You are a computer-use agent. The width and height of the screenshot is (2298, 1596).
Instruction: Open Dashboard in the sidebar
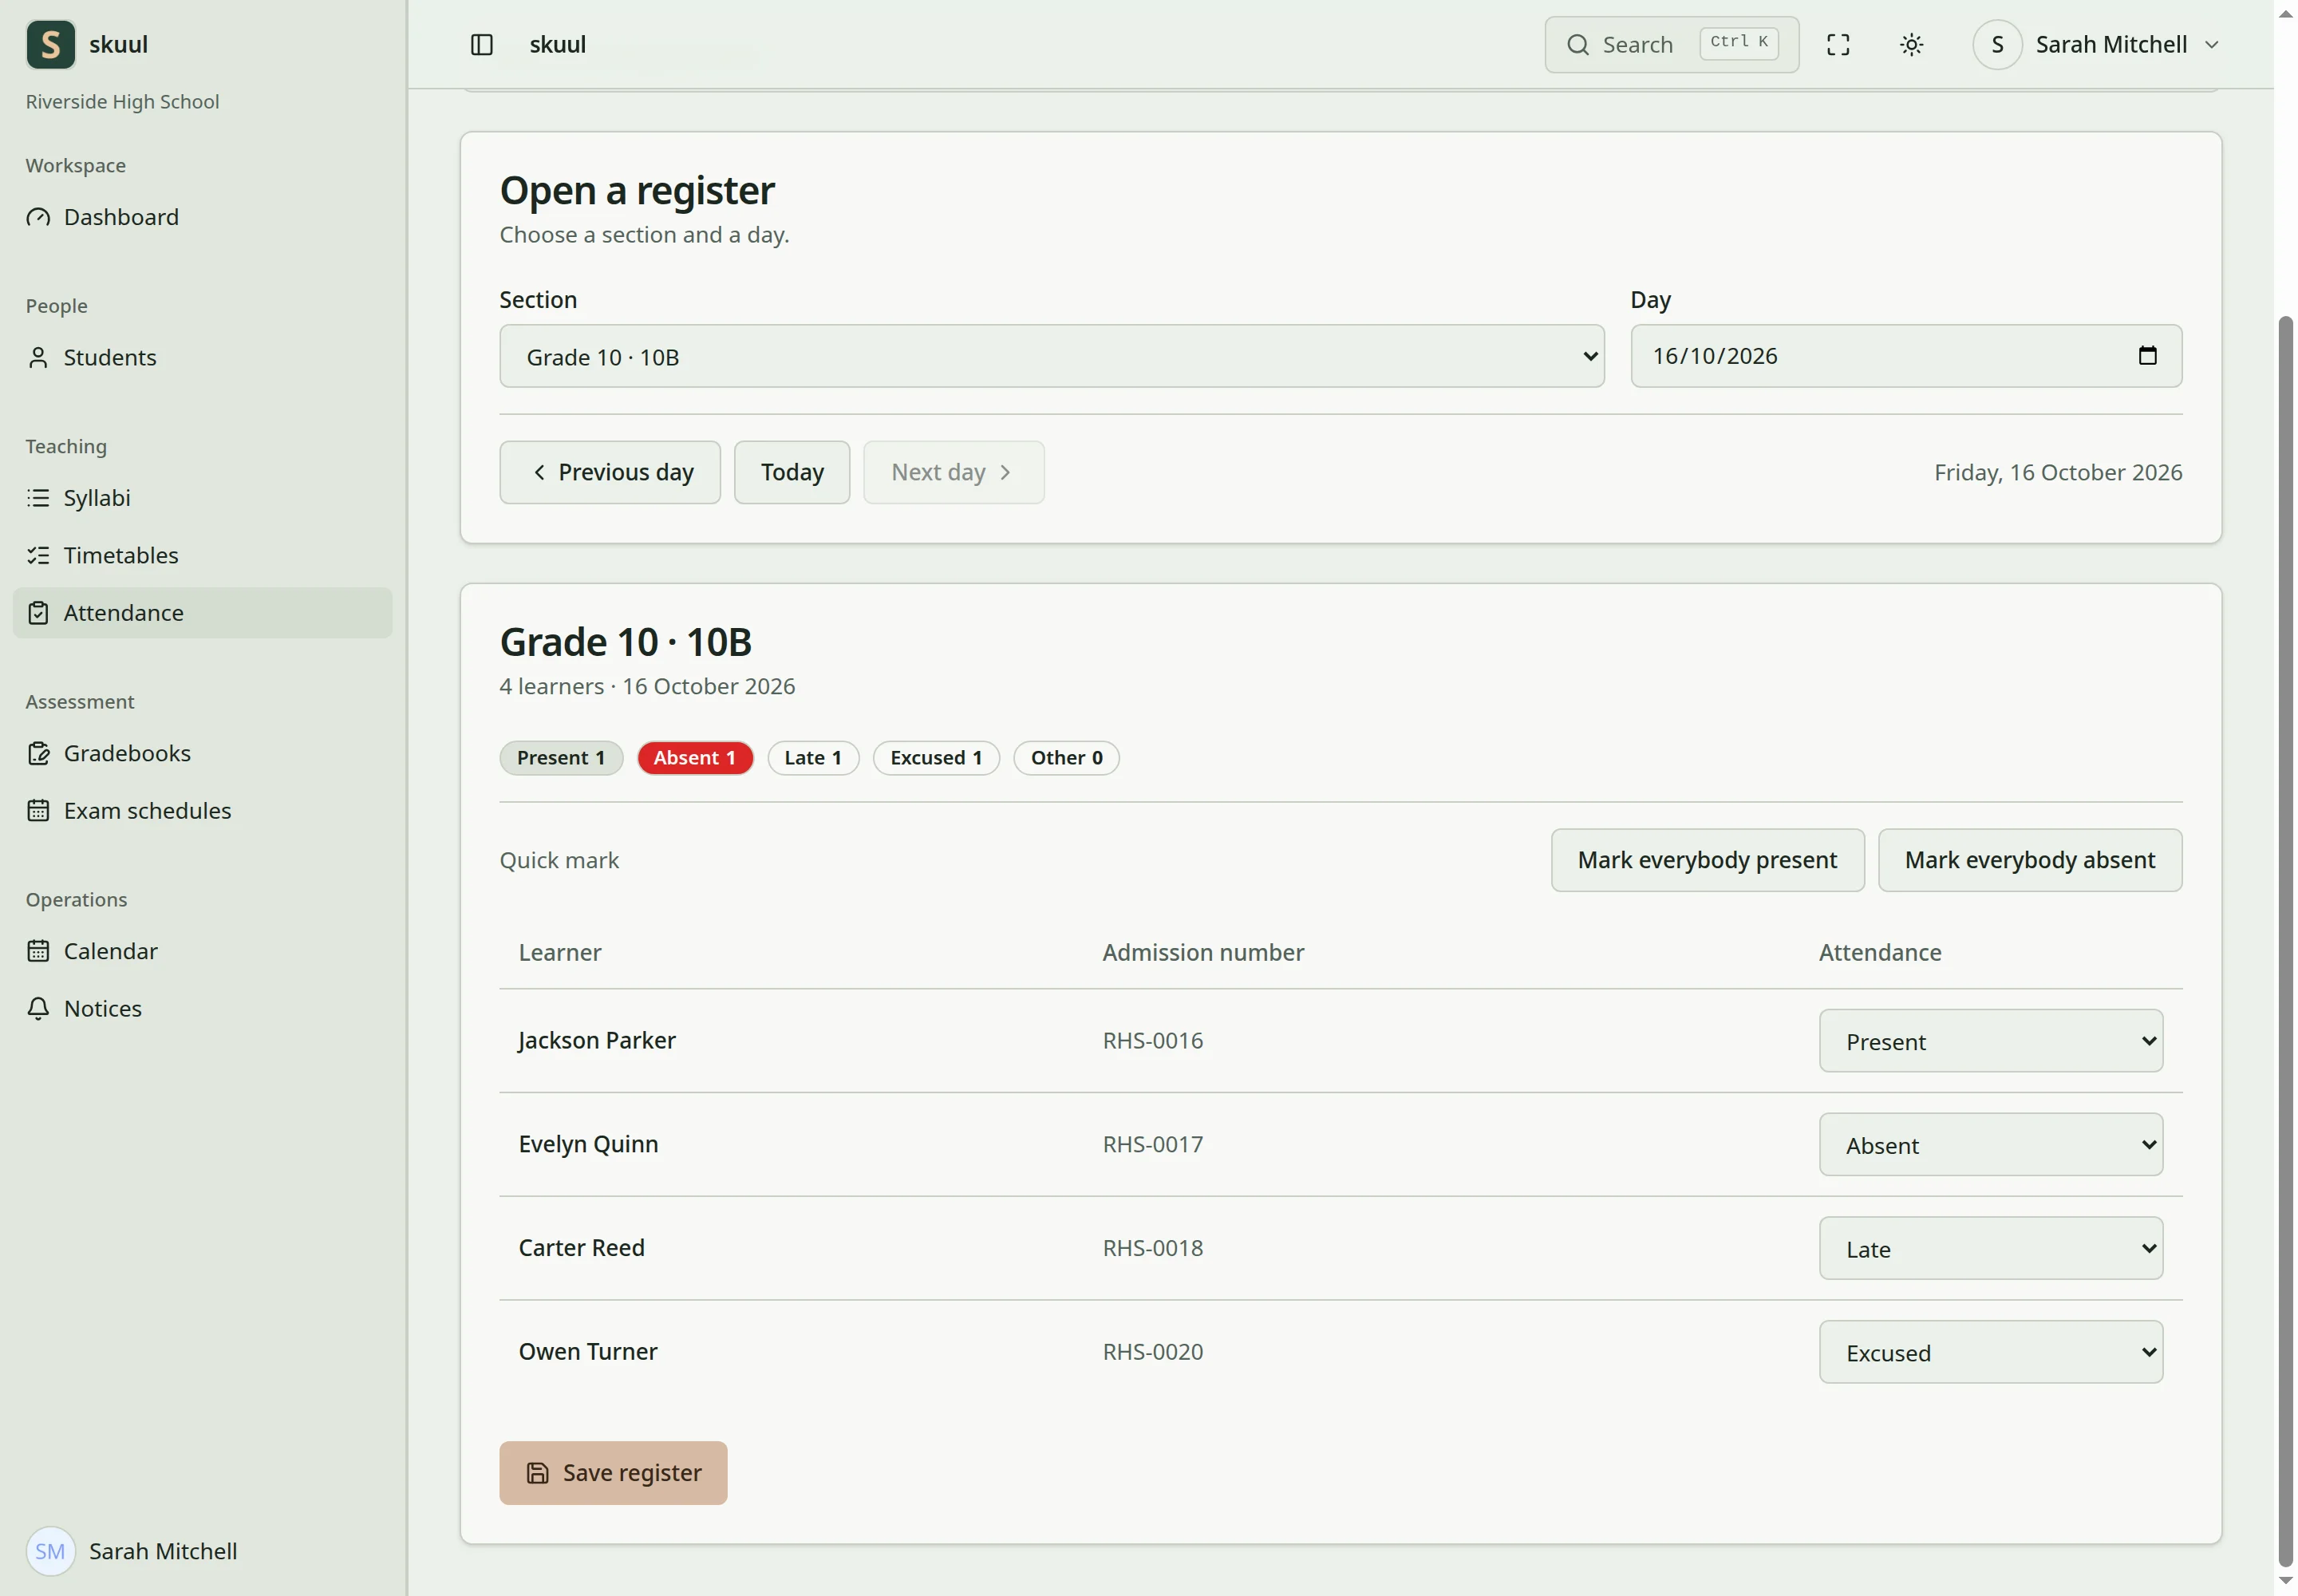pyautogui.click(x=202, y=217)
